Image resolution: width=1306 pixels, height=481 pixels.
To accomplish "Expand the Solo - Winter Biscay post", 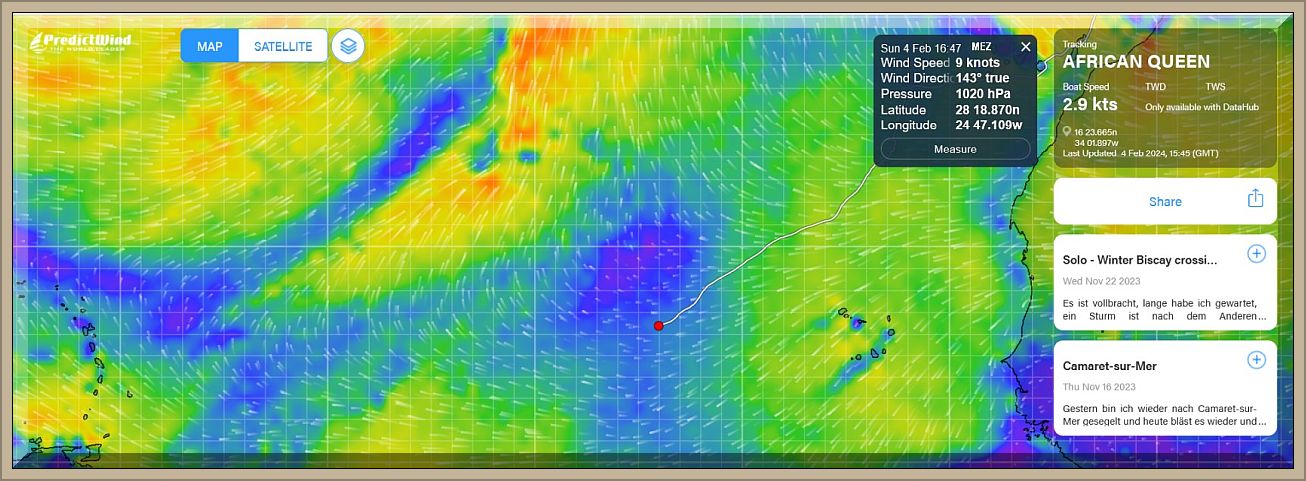I will point(1256,254).
